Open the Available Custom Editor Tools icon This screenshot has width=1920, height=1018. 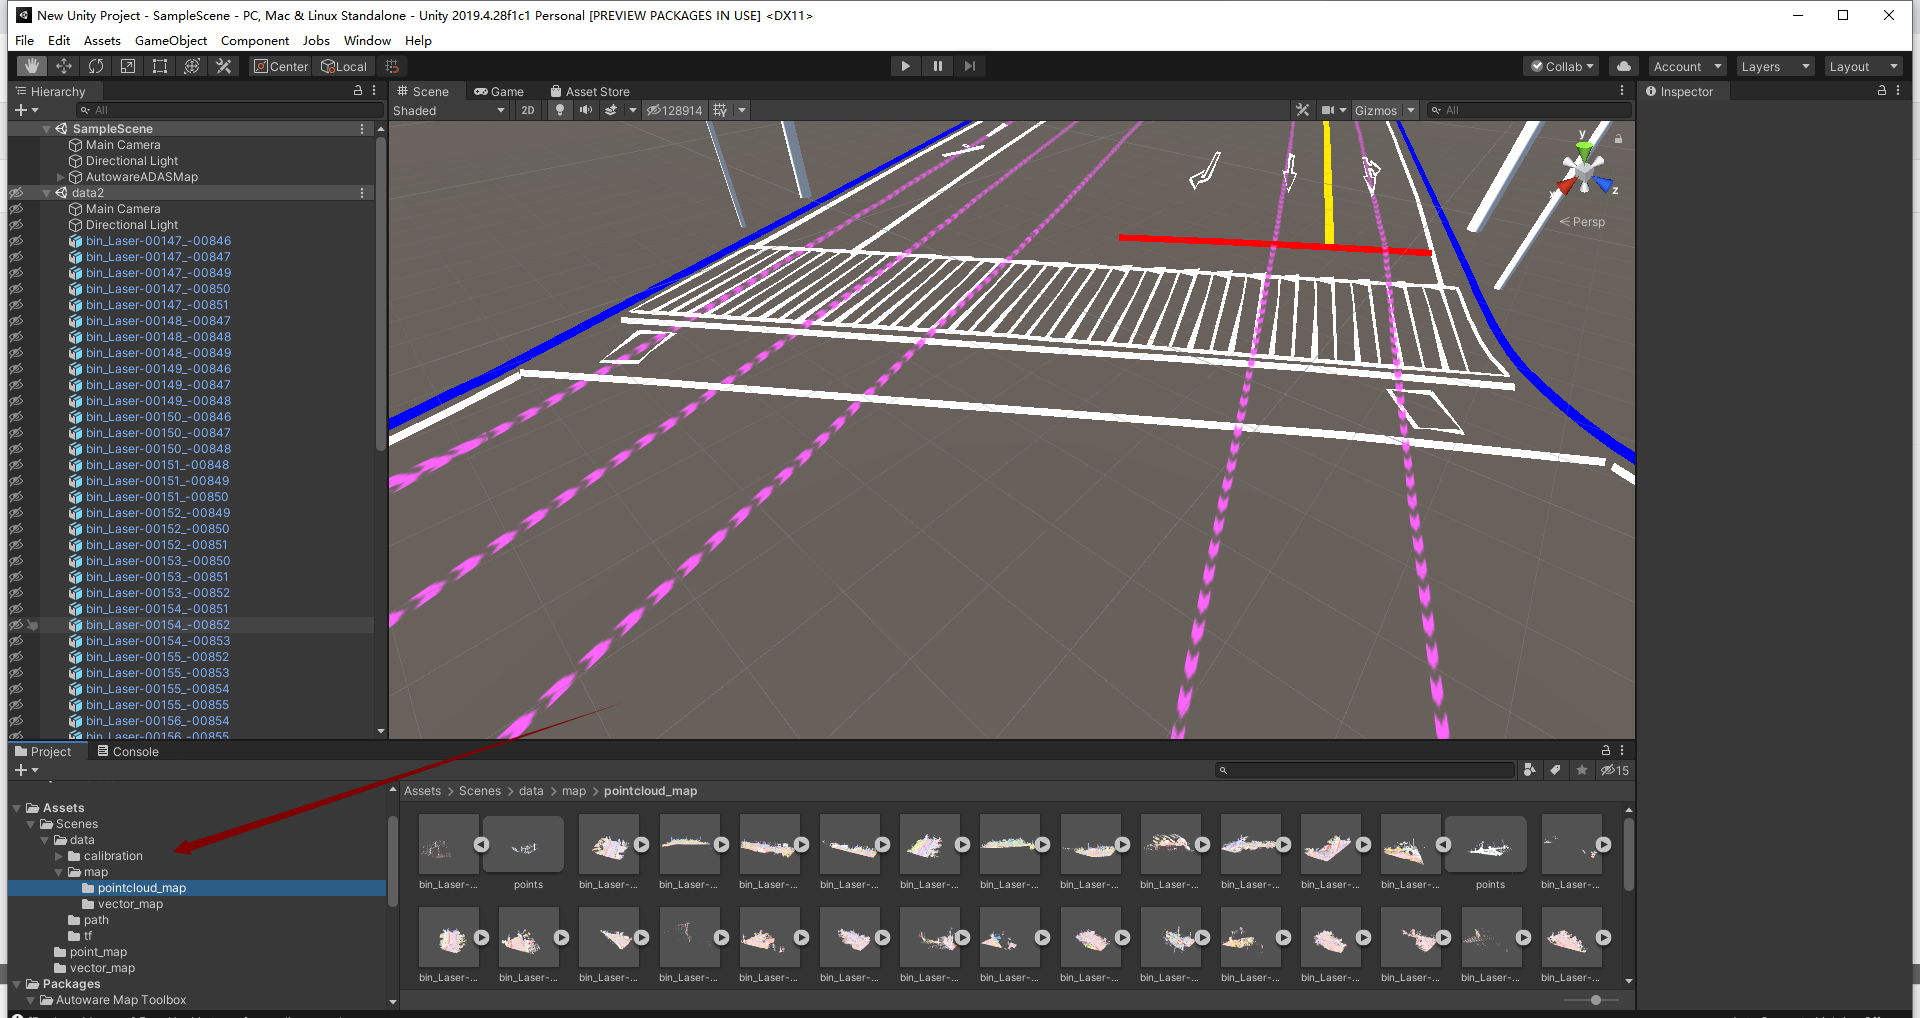click(x=224, y=66)
